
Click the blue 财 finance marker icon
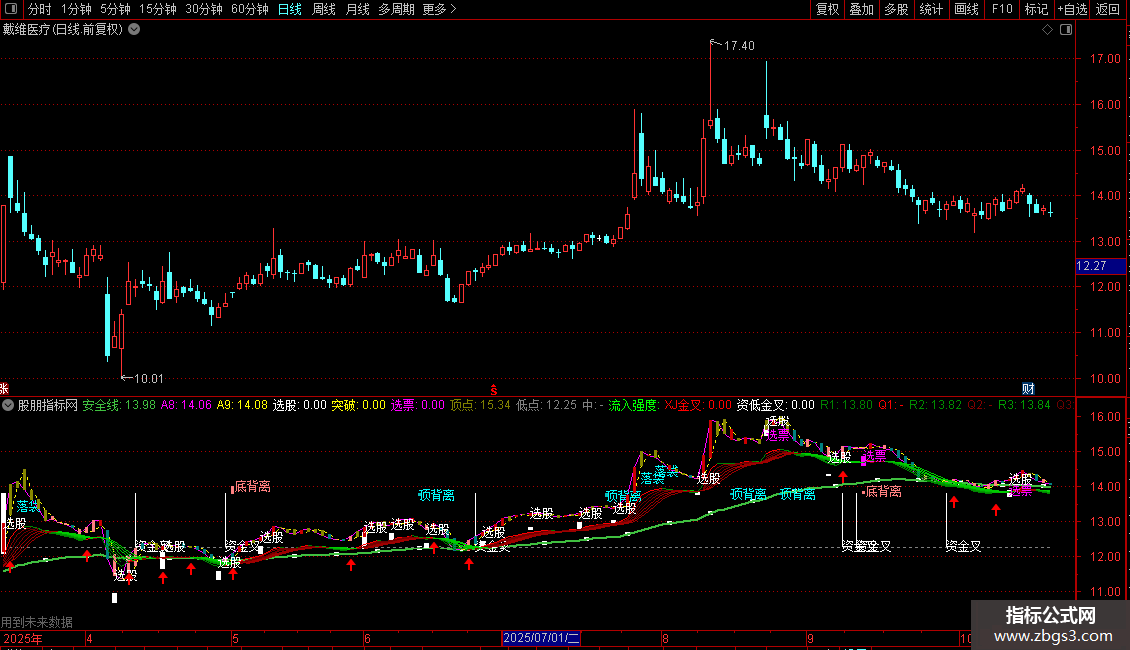coord(1028,389)
